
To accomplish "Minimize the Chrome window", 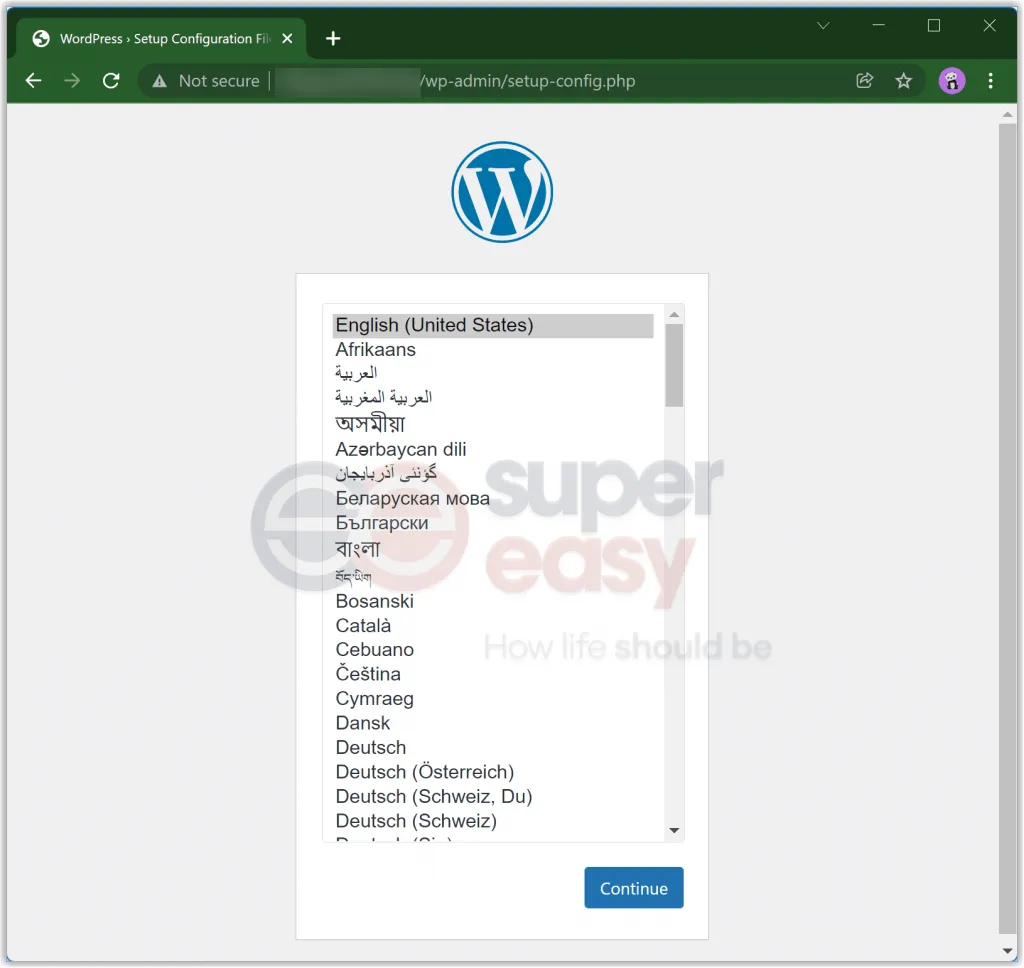I will tap(878, 25).
